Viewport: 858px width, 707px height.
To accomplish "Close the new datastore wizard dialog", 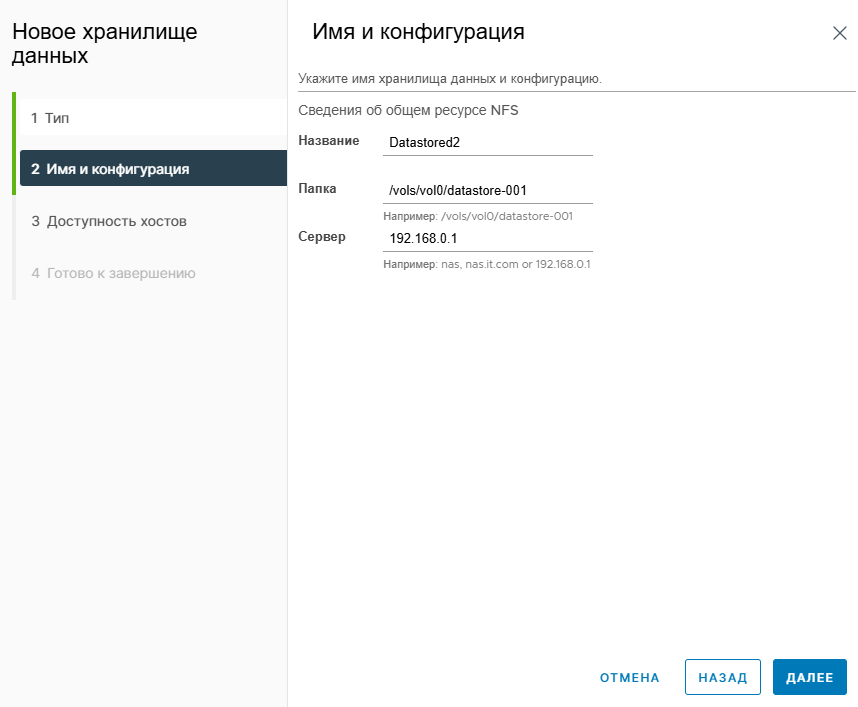I will coord(839,33).
